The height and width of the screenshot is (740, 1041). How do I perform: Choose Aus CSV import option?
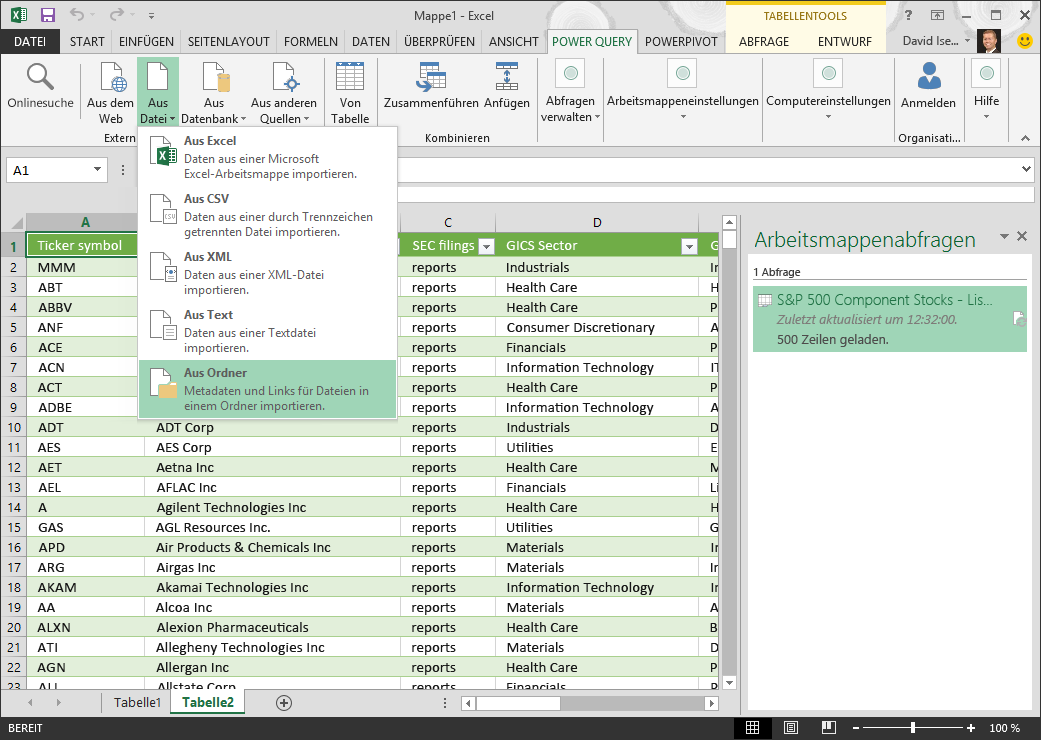(x=268, y=215)
